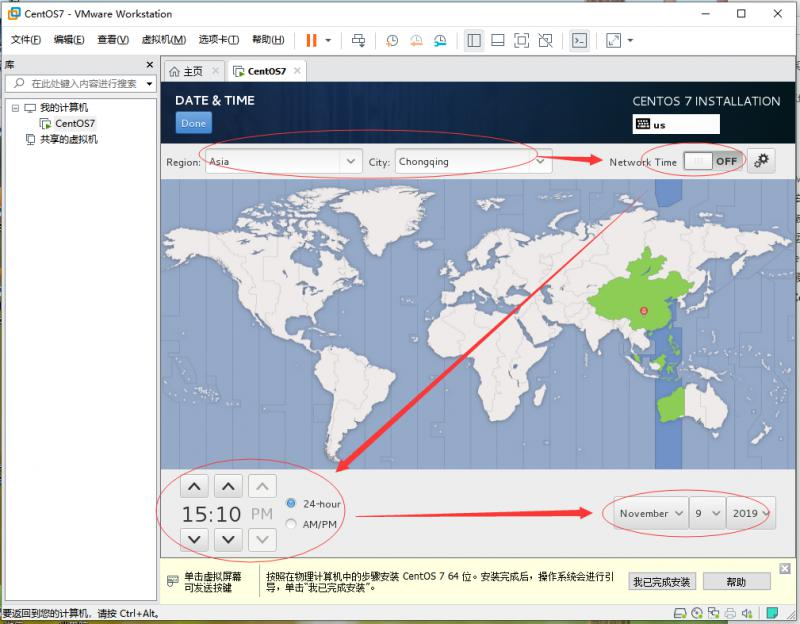Toggle the Network Time switch
The height and width of the screenshot is (624, 800).
pos(713,161)
